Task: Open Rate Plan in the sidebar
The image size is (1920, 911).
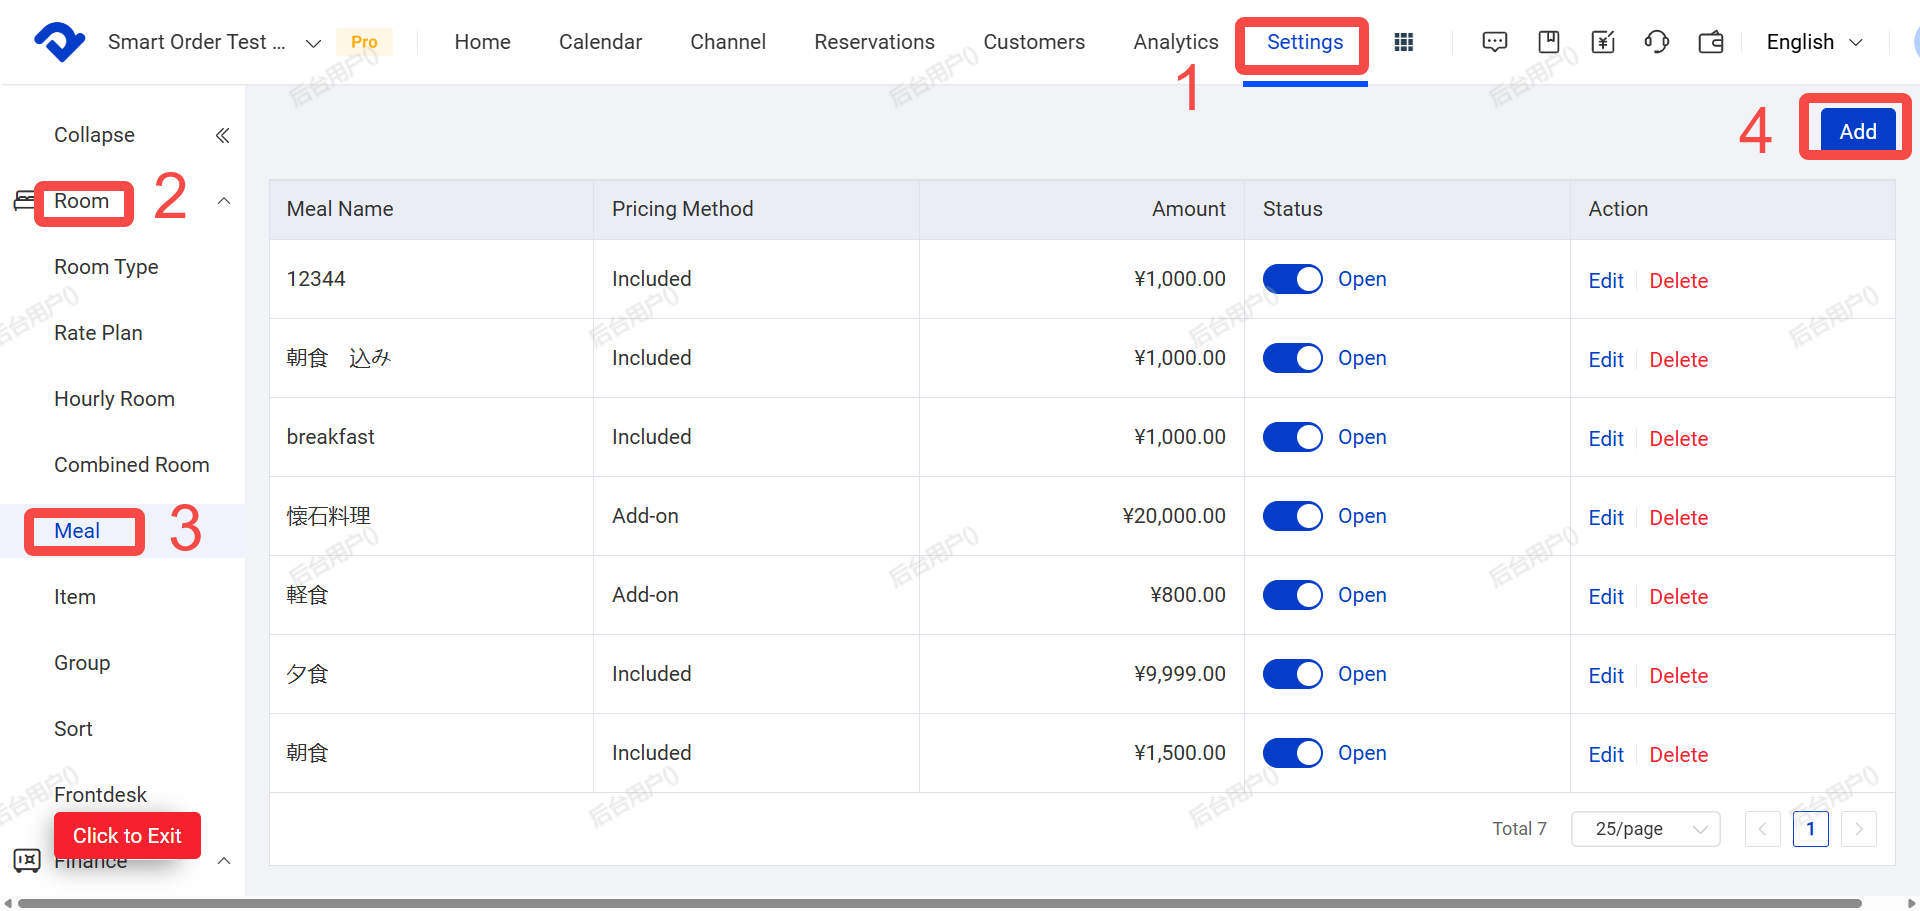Action: pos(98,333)
